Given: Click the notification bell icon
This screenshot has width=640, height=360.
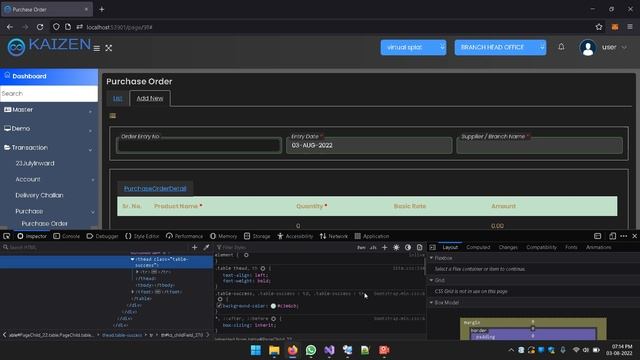Looking at the screenshot, I should (561, 47).
